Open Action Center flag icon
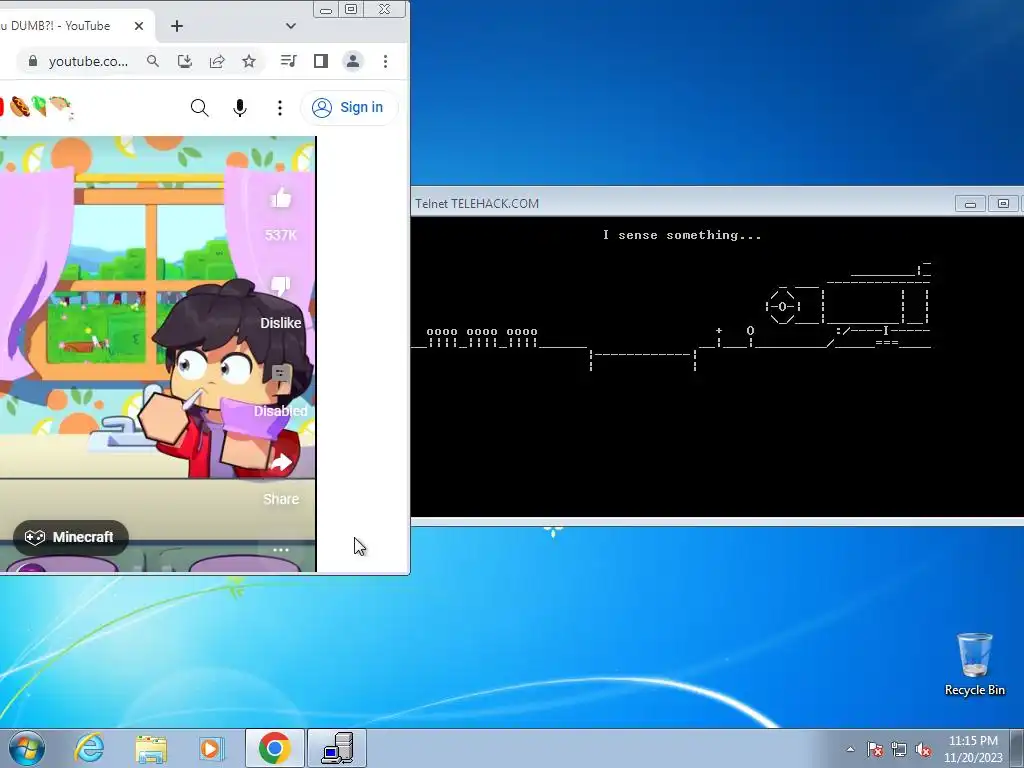This screenshot has width=1024, height=768. pos(874,749)
